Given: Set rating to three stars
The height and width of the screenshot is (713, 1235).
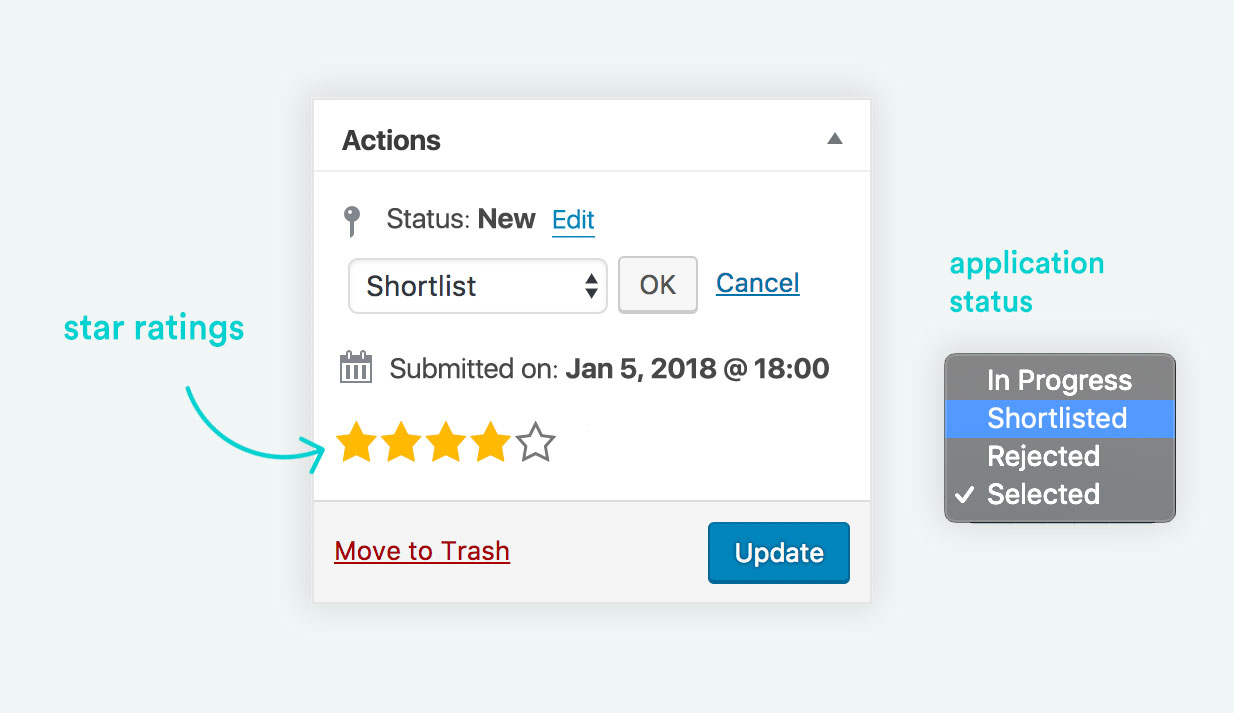Looking at the screenshot, I should tap(446, 442).
